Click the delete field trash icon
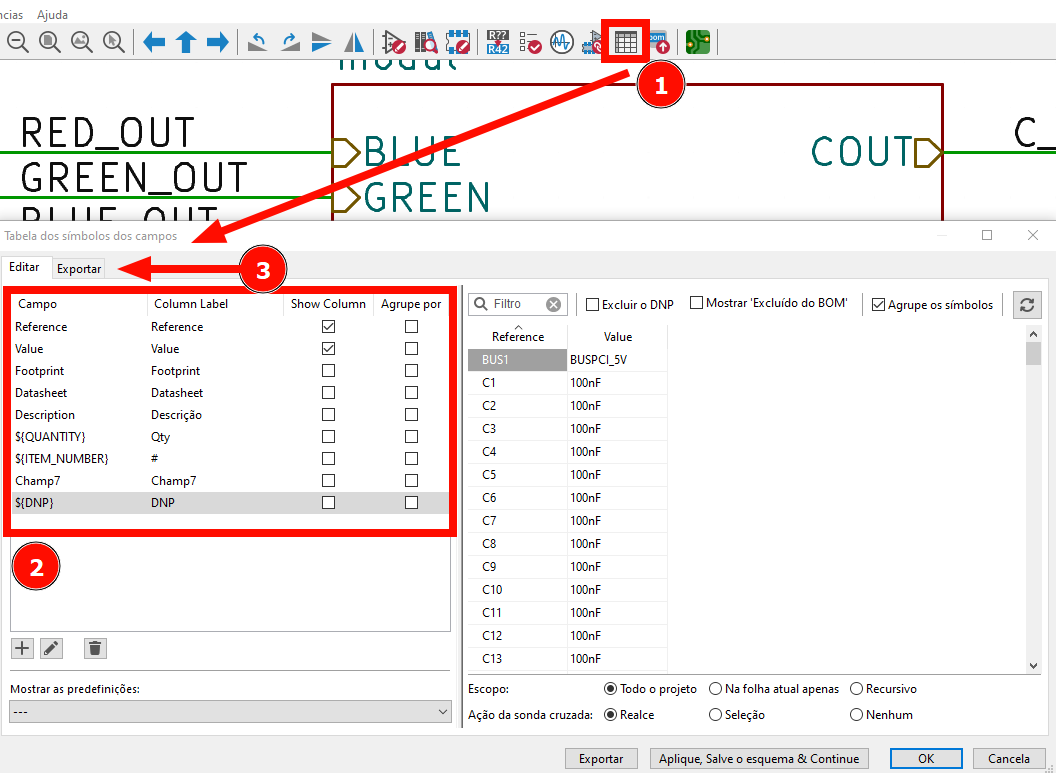 [95, 648]
